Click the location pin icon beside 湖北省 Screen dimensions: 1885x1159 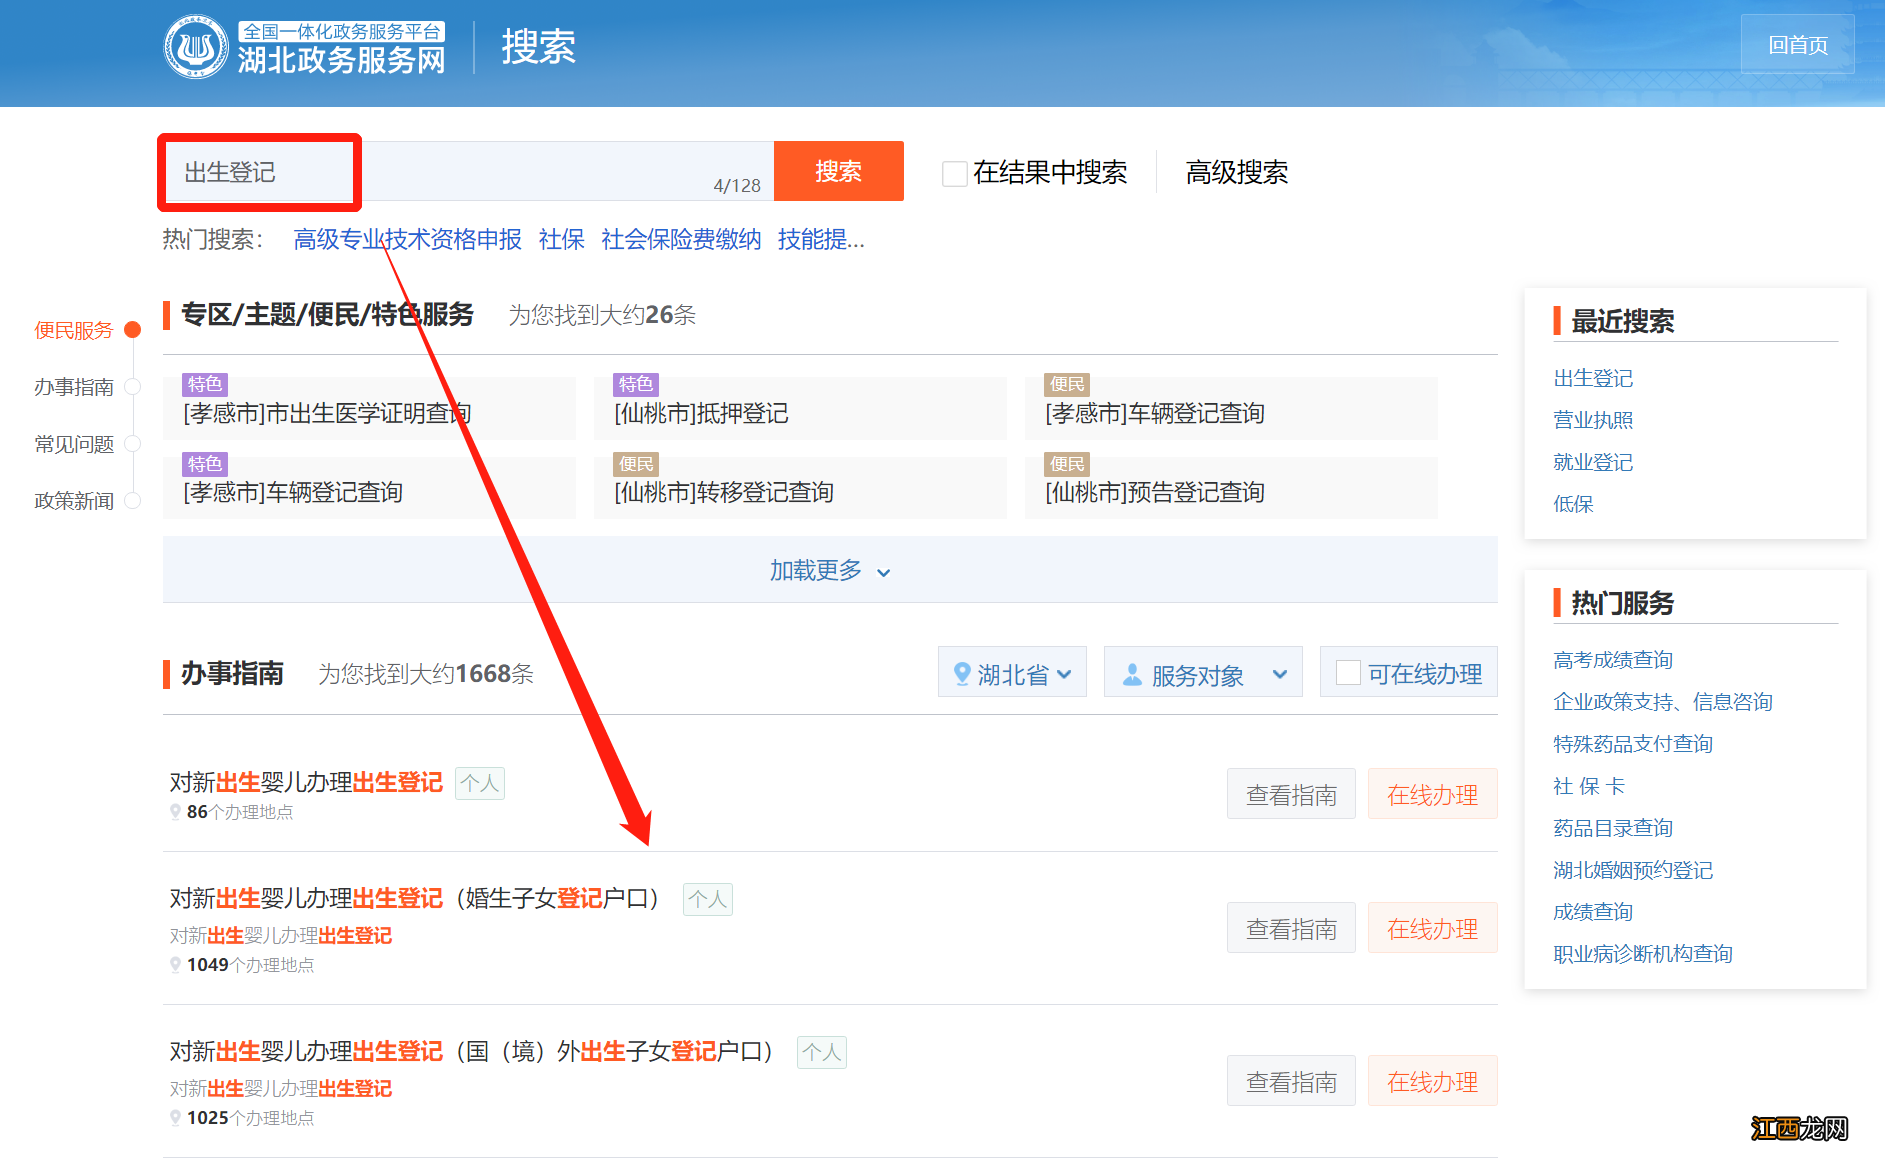963,673
